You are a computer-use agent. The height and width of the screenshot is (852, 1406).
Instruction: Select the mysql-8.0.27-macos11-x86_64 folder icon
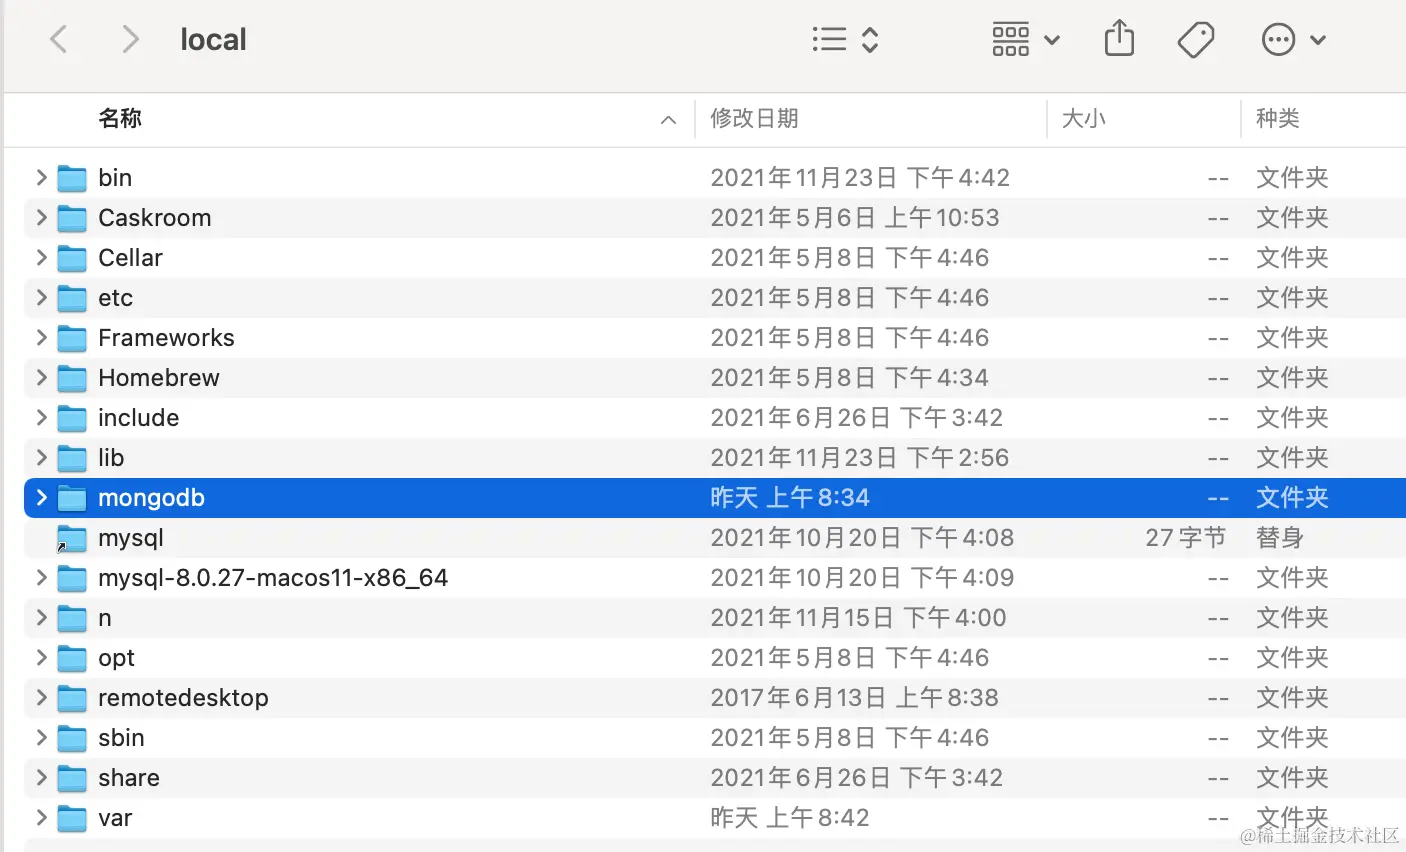click(72, 578)
